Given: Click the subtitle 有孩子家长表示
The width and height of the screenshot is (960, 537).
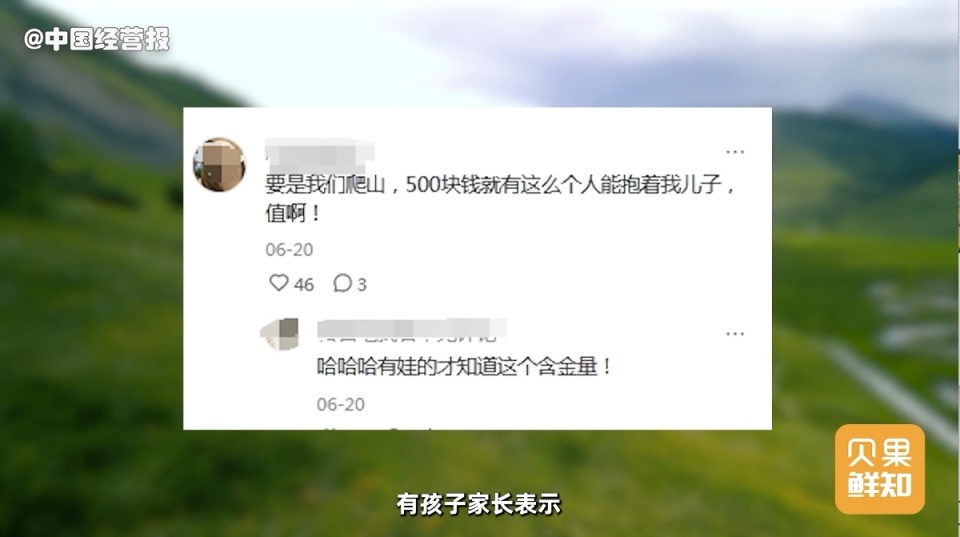Looking at the screenshot, I should point(478,504).
